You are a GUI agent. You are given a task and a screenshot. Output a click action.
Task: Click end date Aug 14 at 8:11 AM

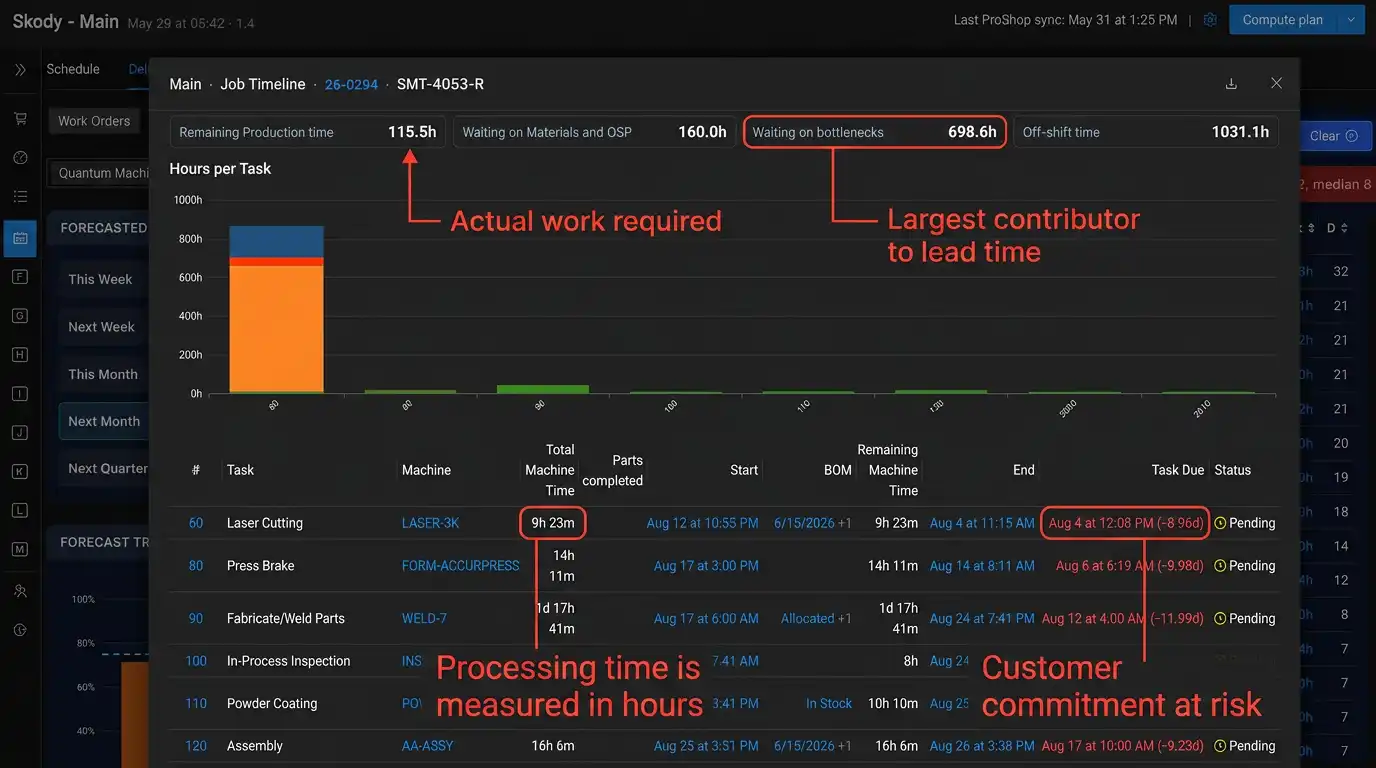[x=982, y=566]
